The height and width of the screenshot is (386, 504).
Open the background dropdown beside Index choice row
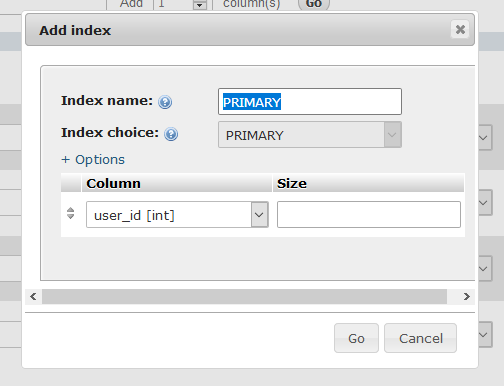click(x=485, y=137)
